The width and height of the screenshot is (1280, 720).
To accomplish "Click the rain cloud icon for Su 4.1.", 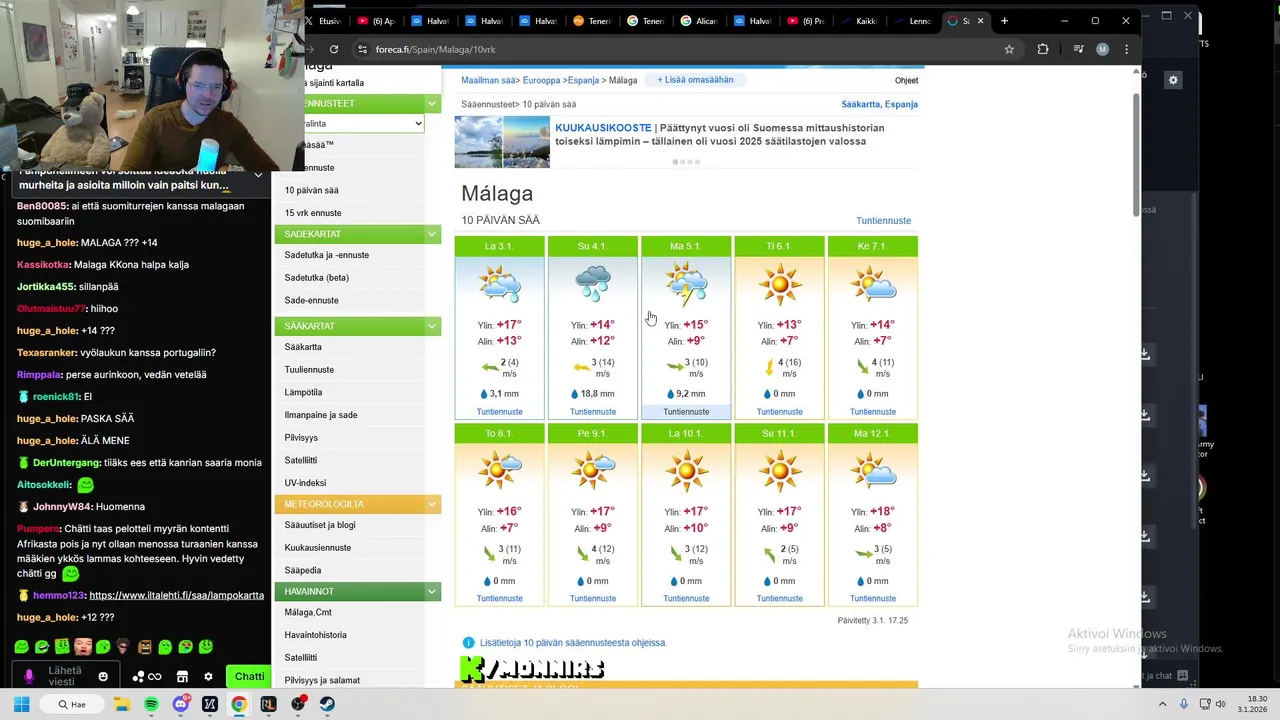I will [593, 284].
